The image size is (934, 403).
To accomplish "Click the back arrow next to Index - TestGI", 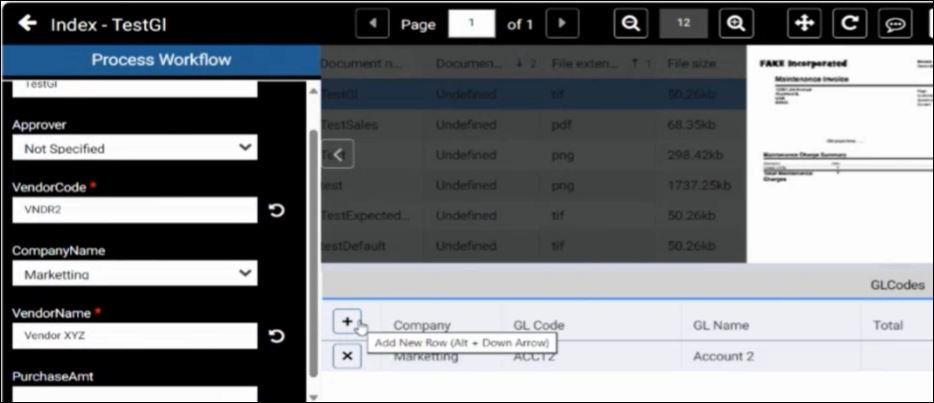I will click(x=27, y=23).
